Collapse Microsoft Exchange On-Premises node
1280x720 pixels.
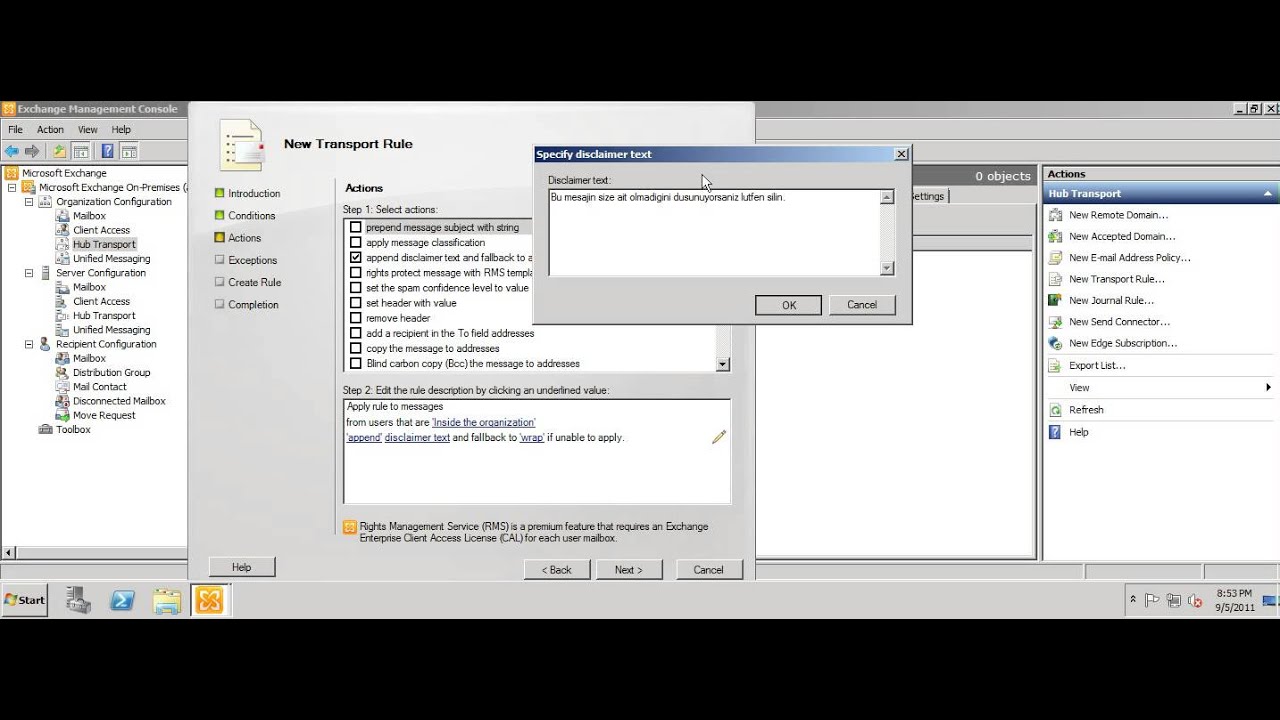[x=12, y=187]
